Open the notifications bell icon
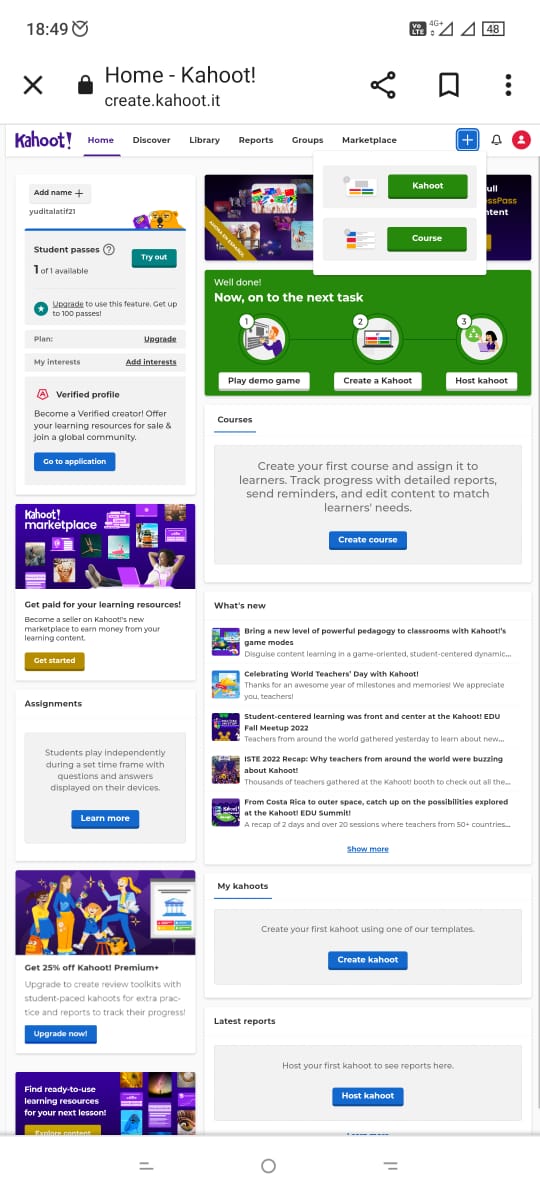The image size is (540, 1200). click(x=496, y=140)
